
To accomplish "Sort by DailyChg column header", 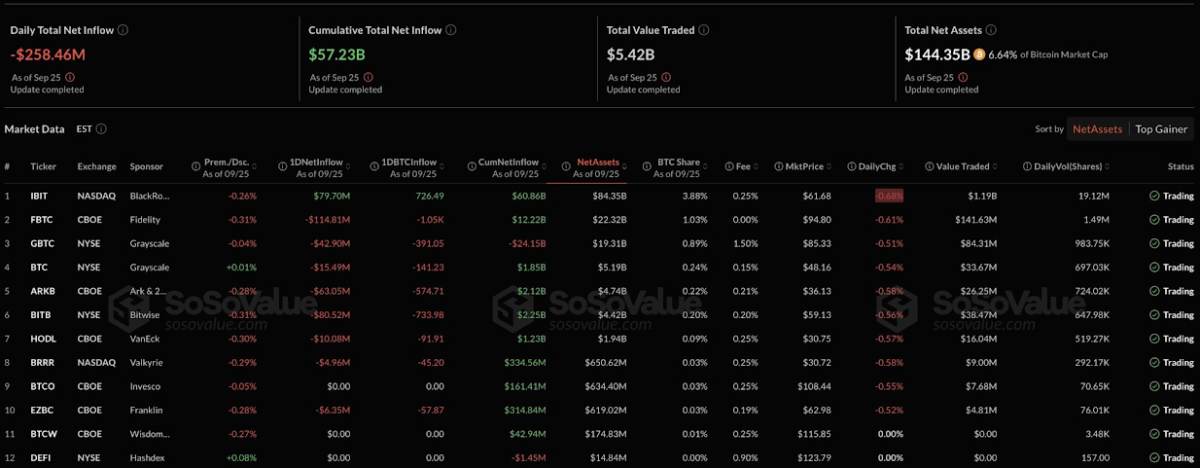I will click(877, 166).
